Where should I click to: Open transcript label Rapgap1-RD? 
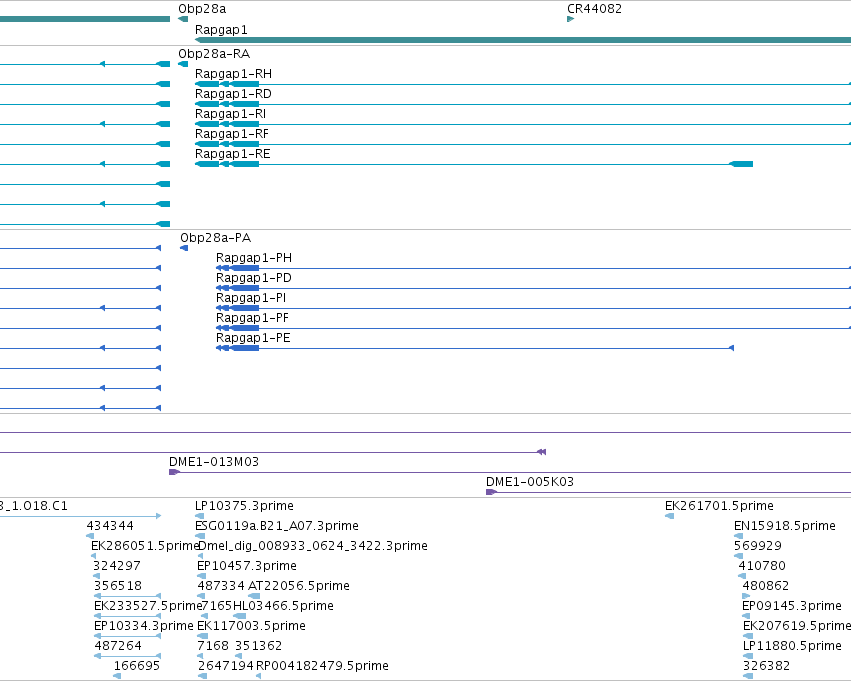click(233, 94)
